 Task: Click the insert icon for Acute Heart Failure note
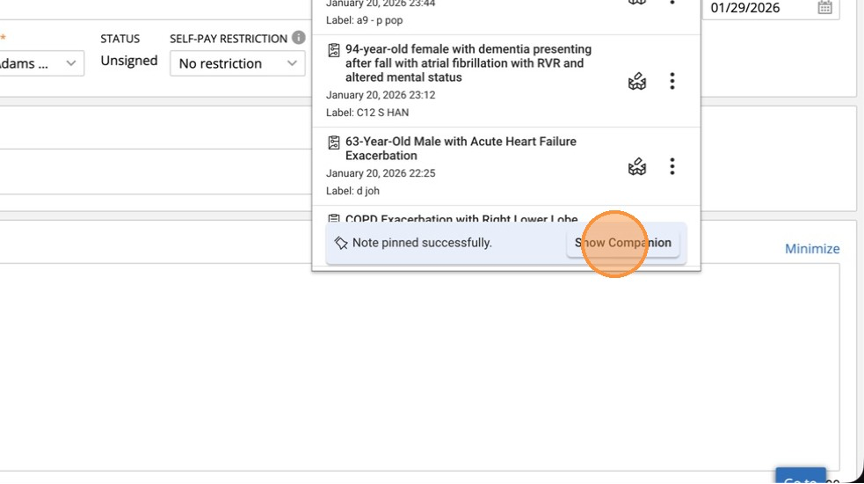point(636,167)
